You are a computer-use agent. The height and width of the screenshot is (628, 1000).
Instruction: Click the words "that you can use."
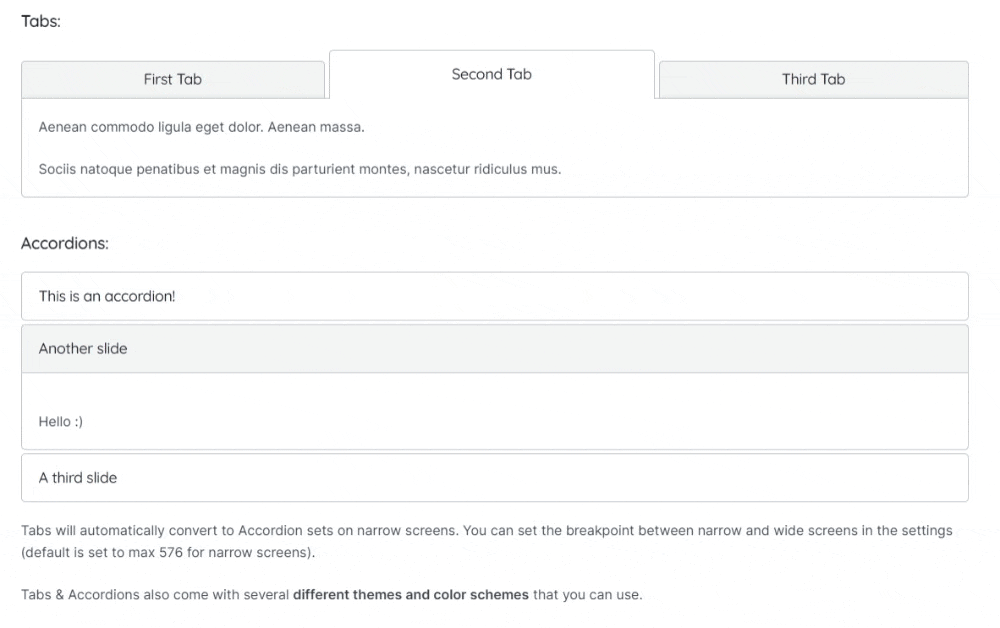pyautogui.click(x=587, y=595)
